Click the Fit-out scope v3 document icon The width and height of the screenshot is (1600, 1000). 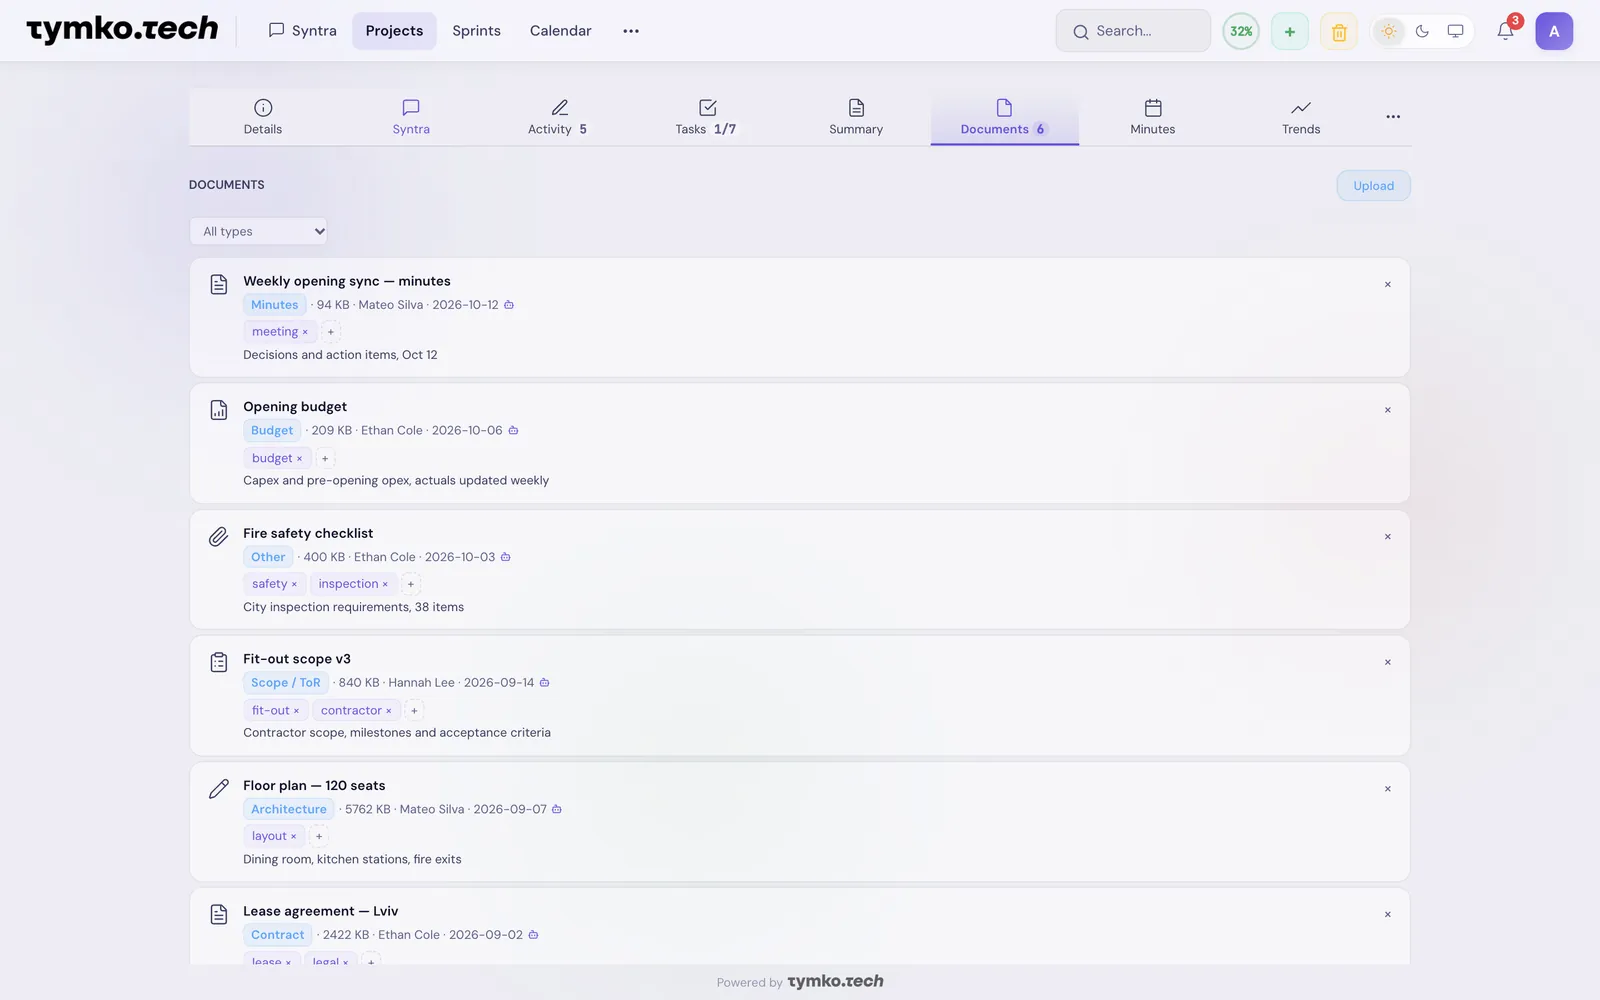[219, 662]
